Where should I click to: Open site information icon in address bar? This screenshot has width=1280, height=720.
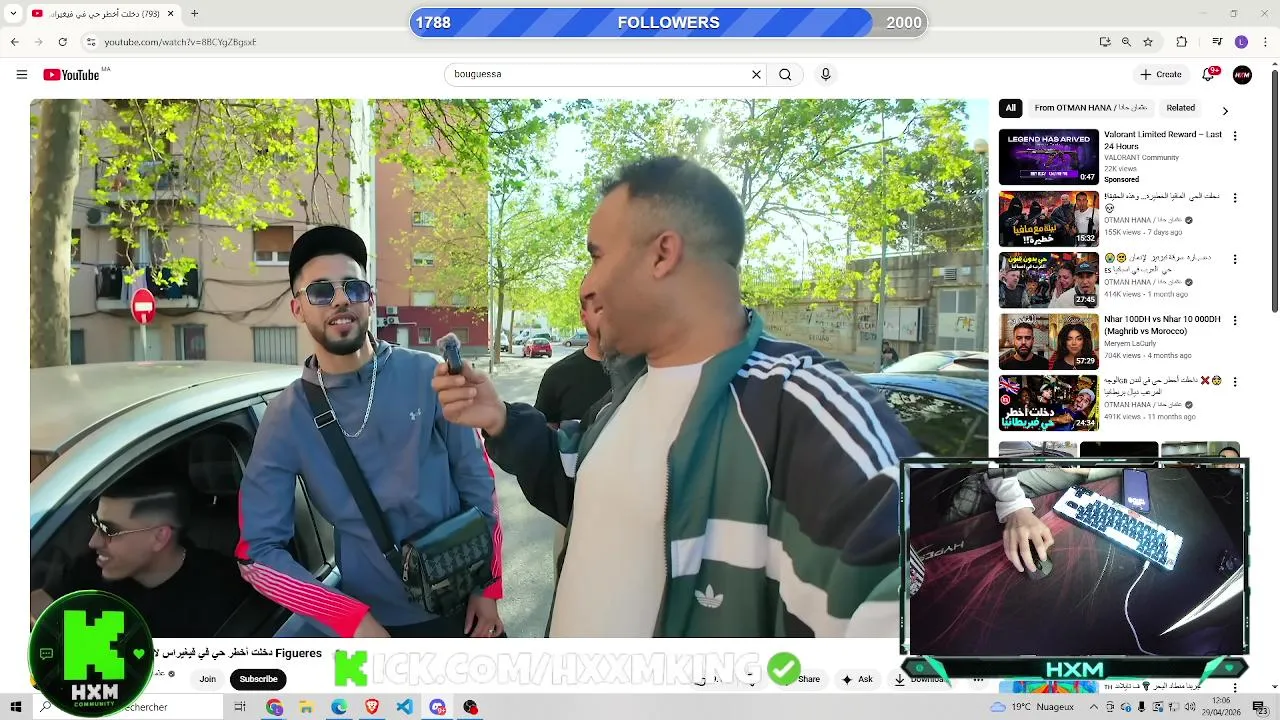coord(91,42)
